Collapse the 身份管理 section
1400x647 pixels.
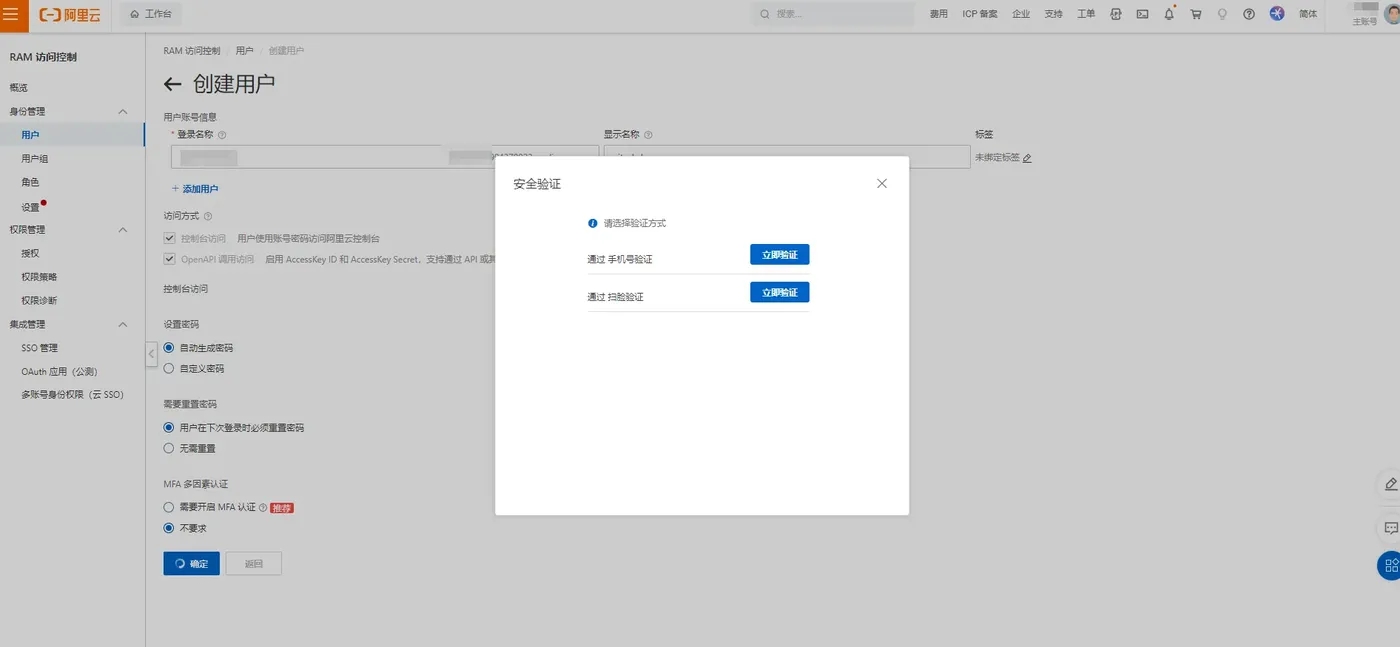tap(123, 111)
